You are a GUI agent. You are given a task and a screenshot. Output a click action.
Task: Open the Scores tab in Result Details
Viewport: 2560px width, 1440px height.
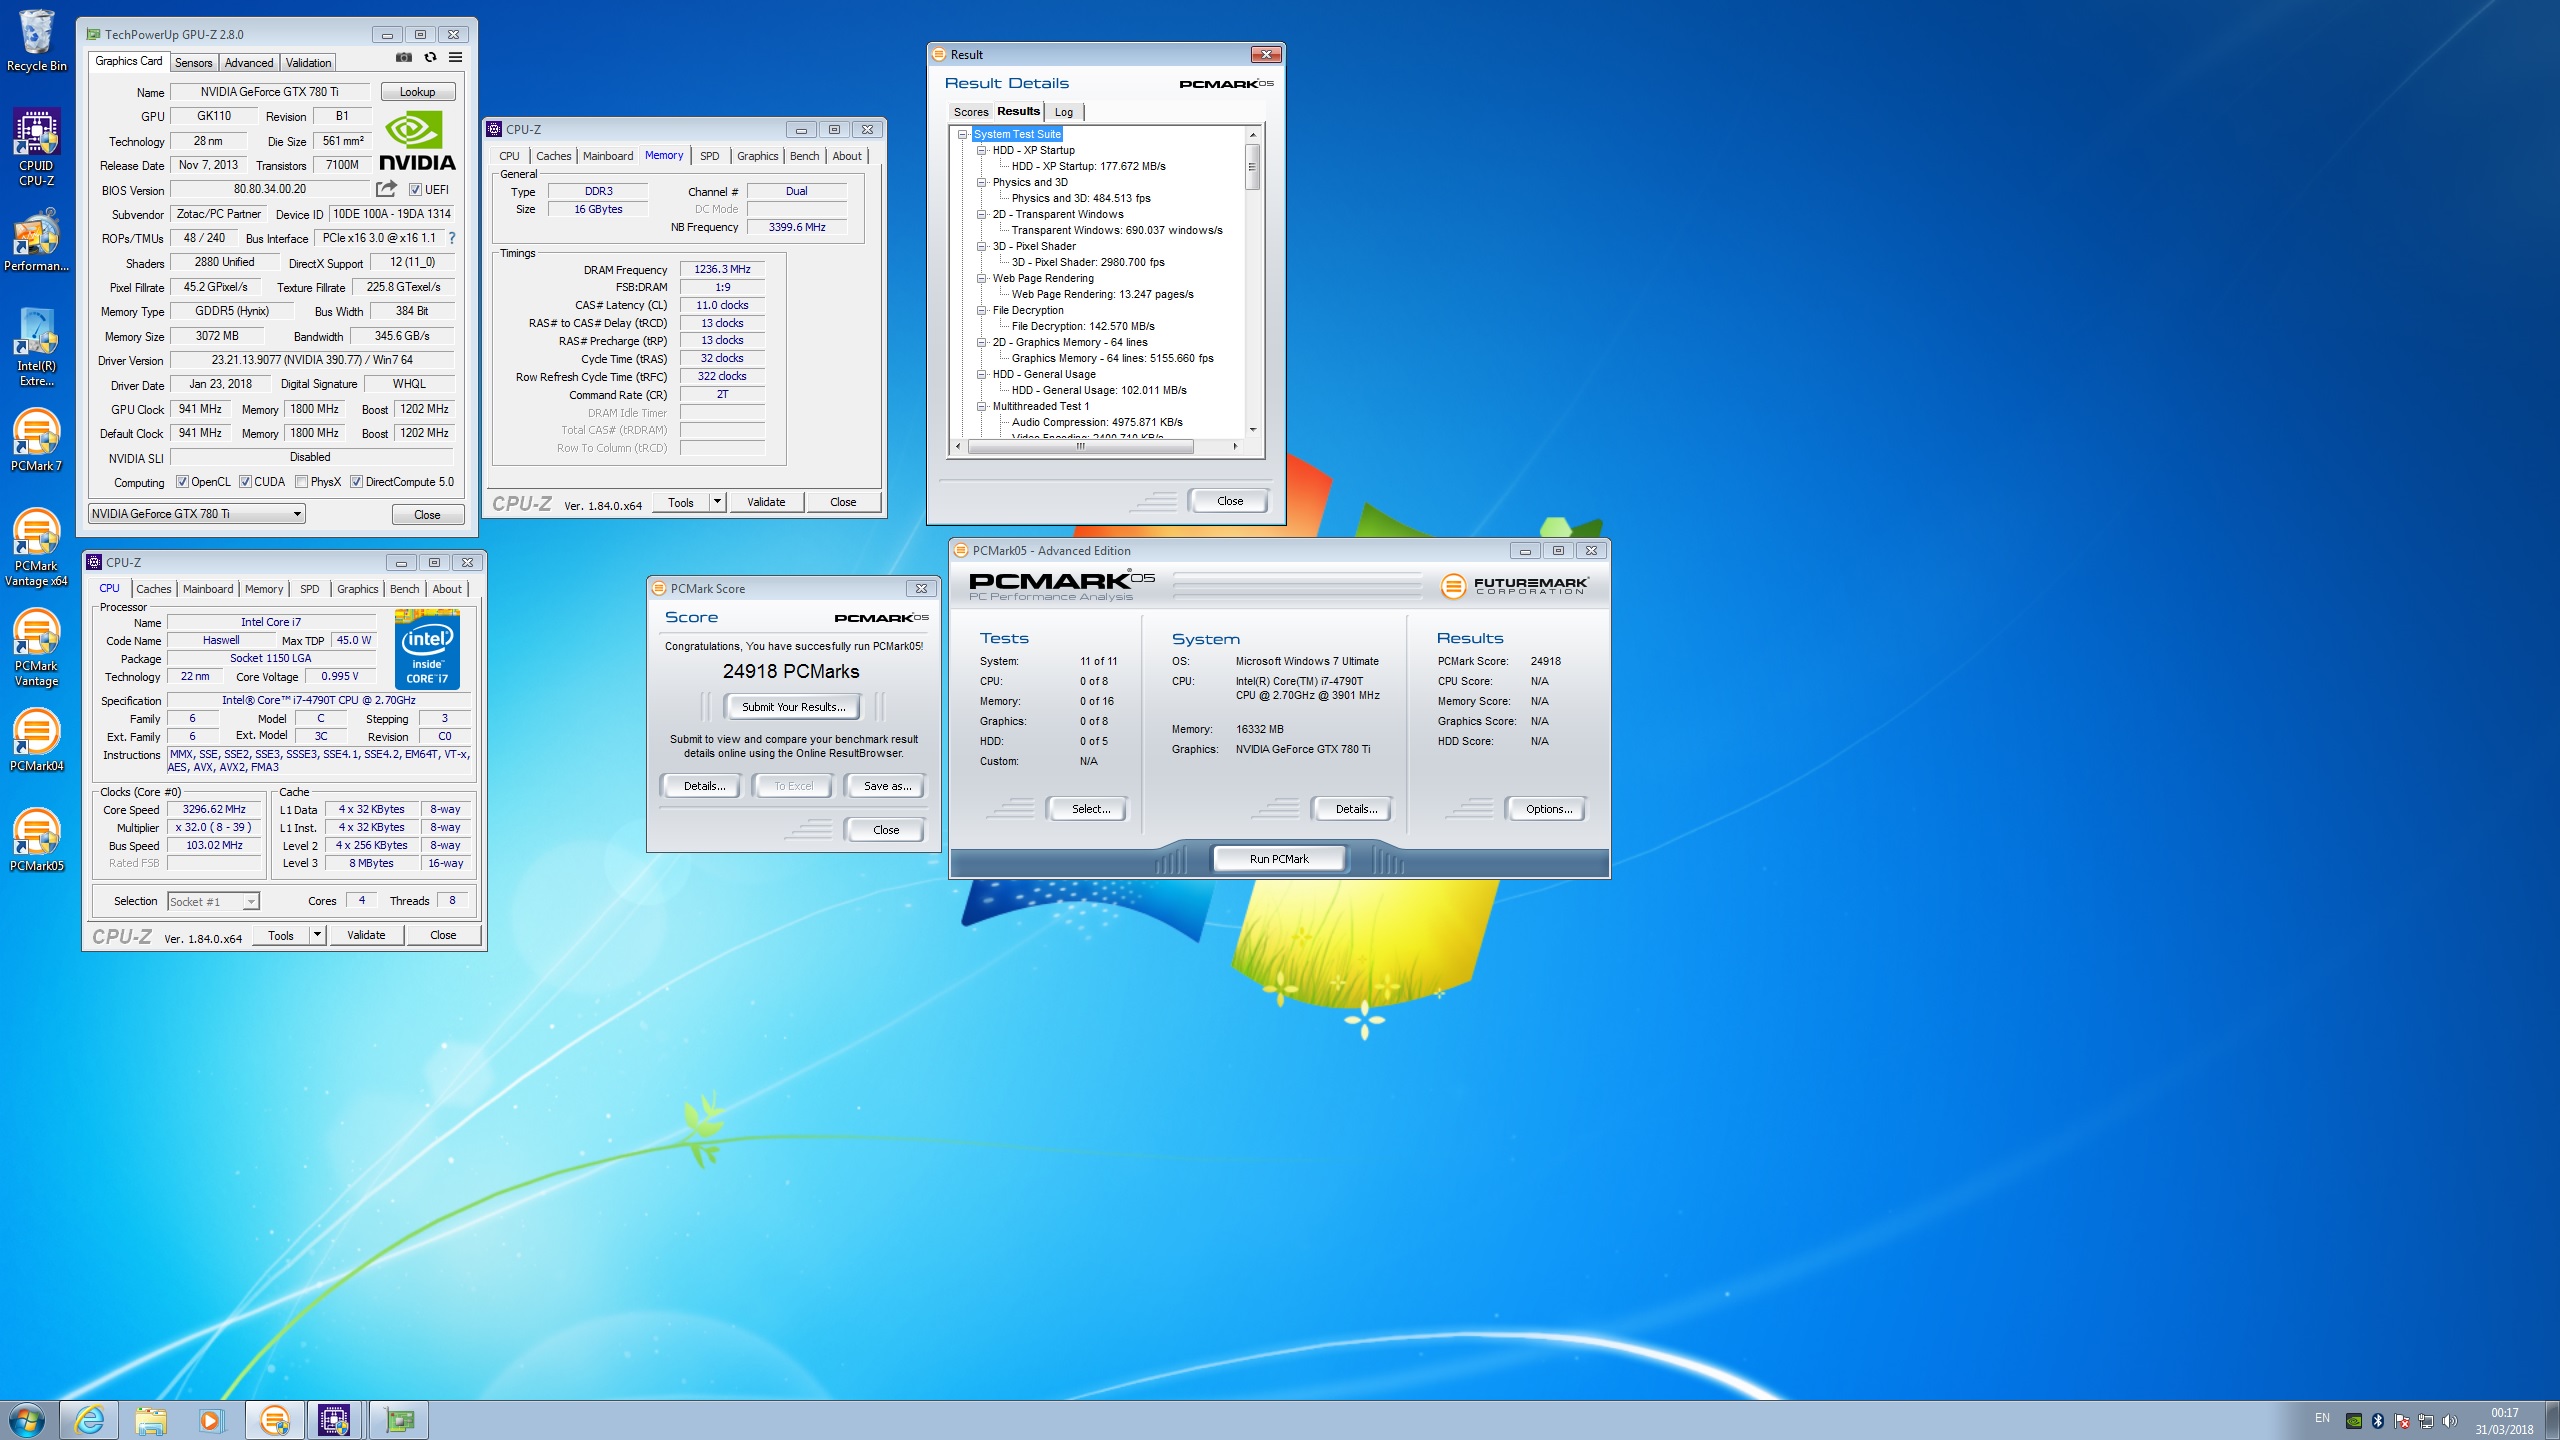970,112
